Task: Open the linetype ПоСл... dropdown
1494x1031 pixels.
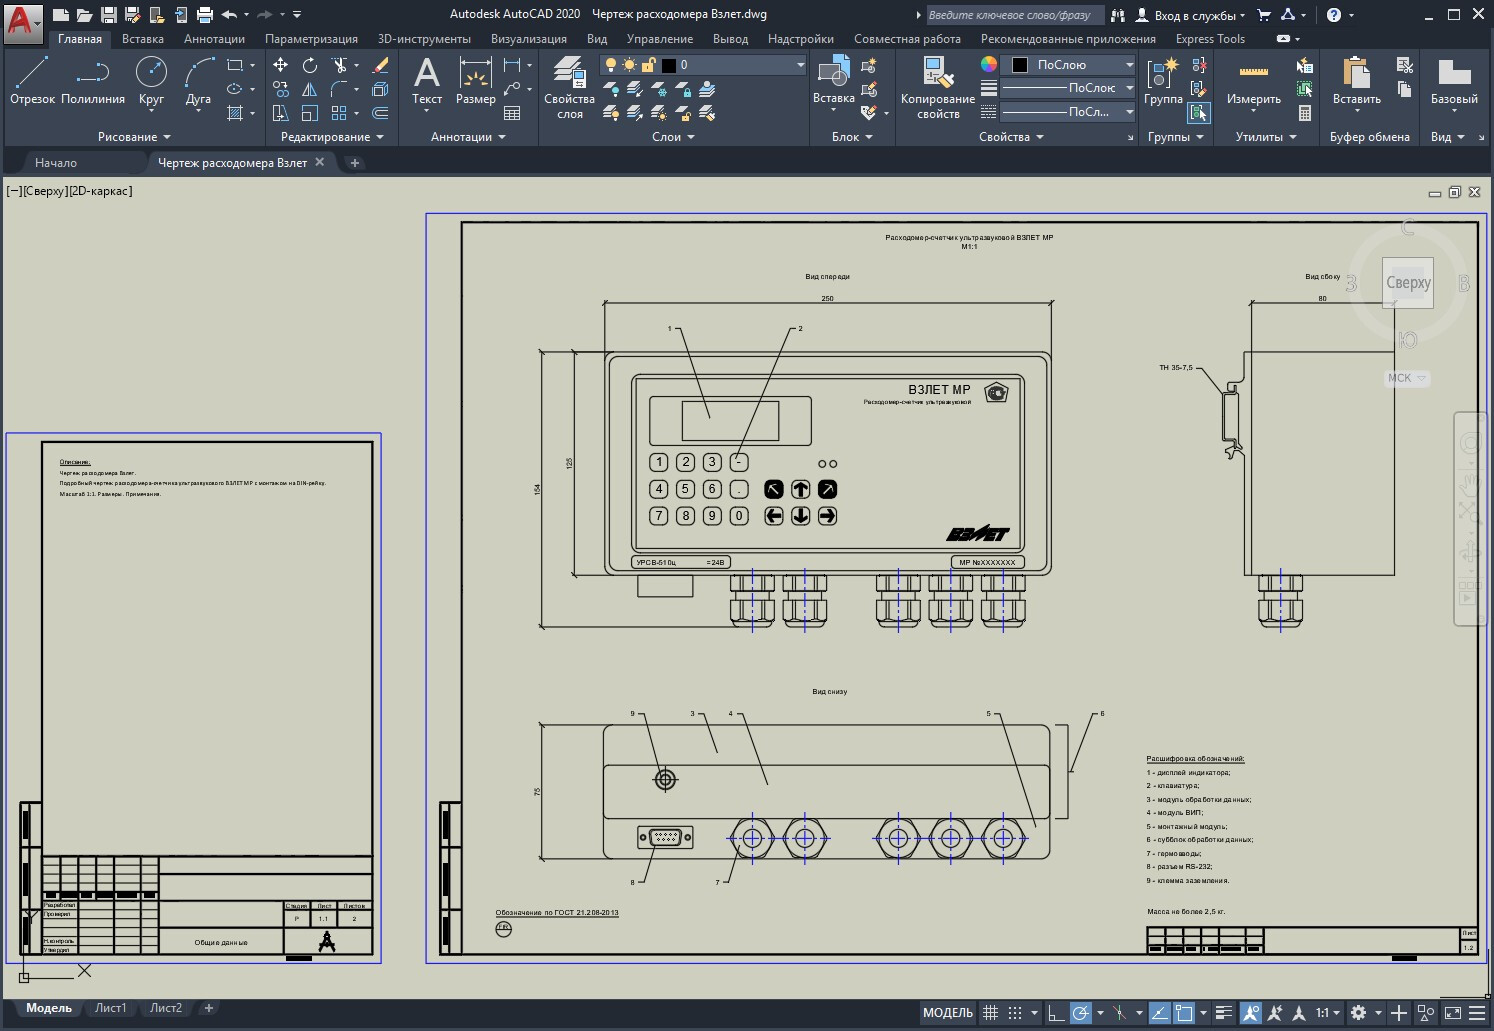Action: click(1068, 112)
